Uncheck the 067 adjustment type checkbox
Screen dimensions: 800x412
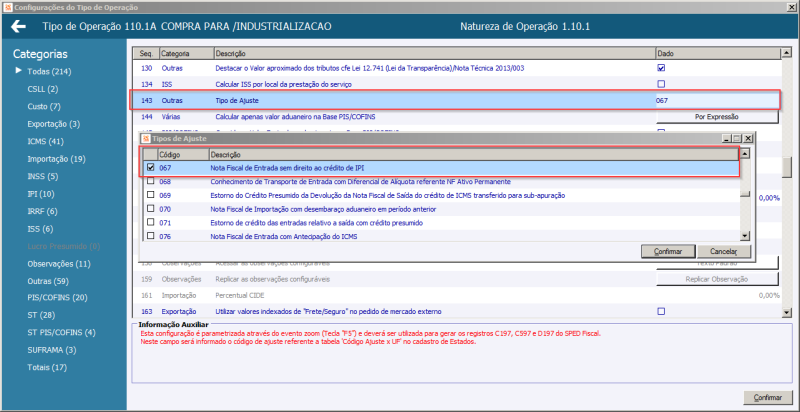(151, 167)
